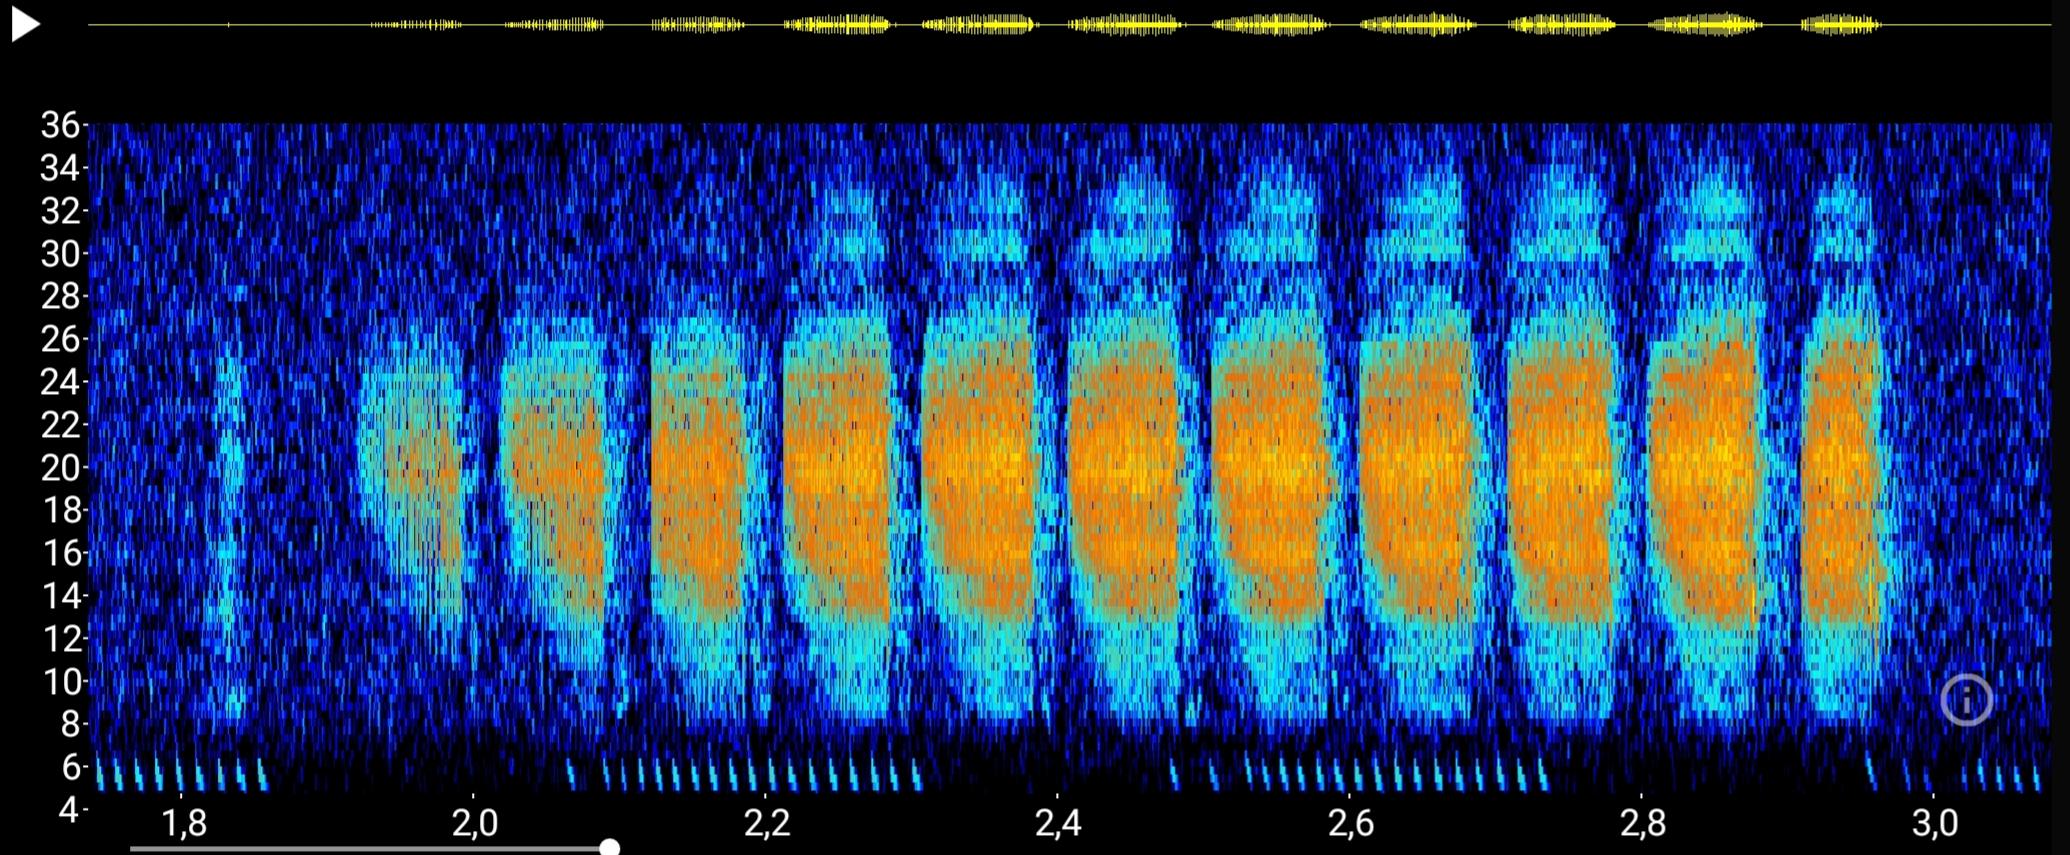Viewport: 2070px width, 855px height.
Task: Click the 12 frequency axis label
Action: pyautogui.click(x=59, y=638)
